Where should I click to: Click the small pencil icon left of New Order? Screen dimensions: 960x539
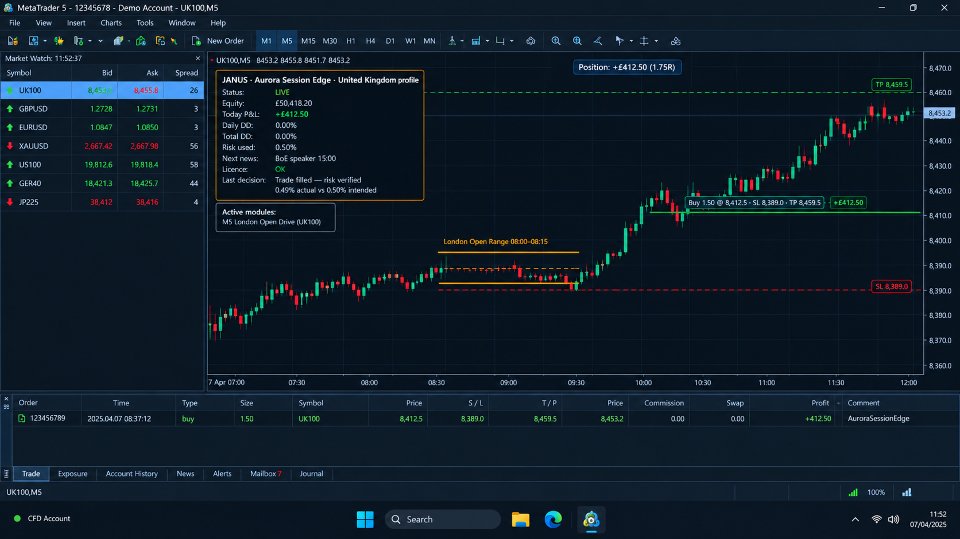174,41
